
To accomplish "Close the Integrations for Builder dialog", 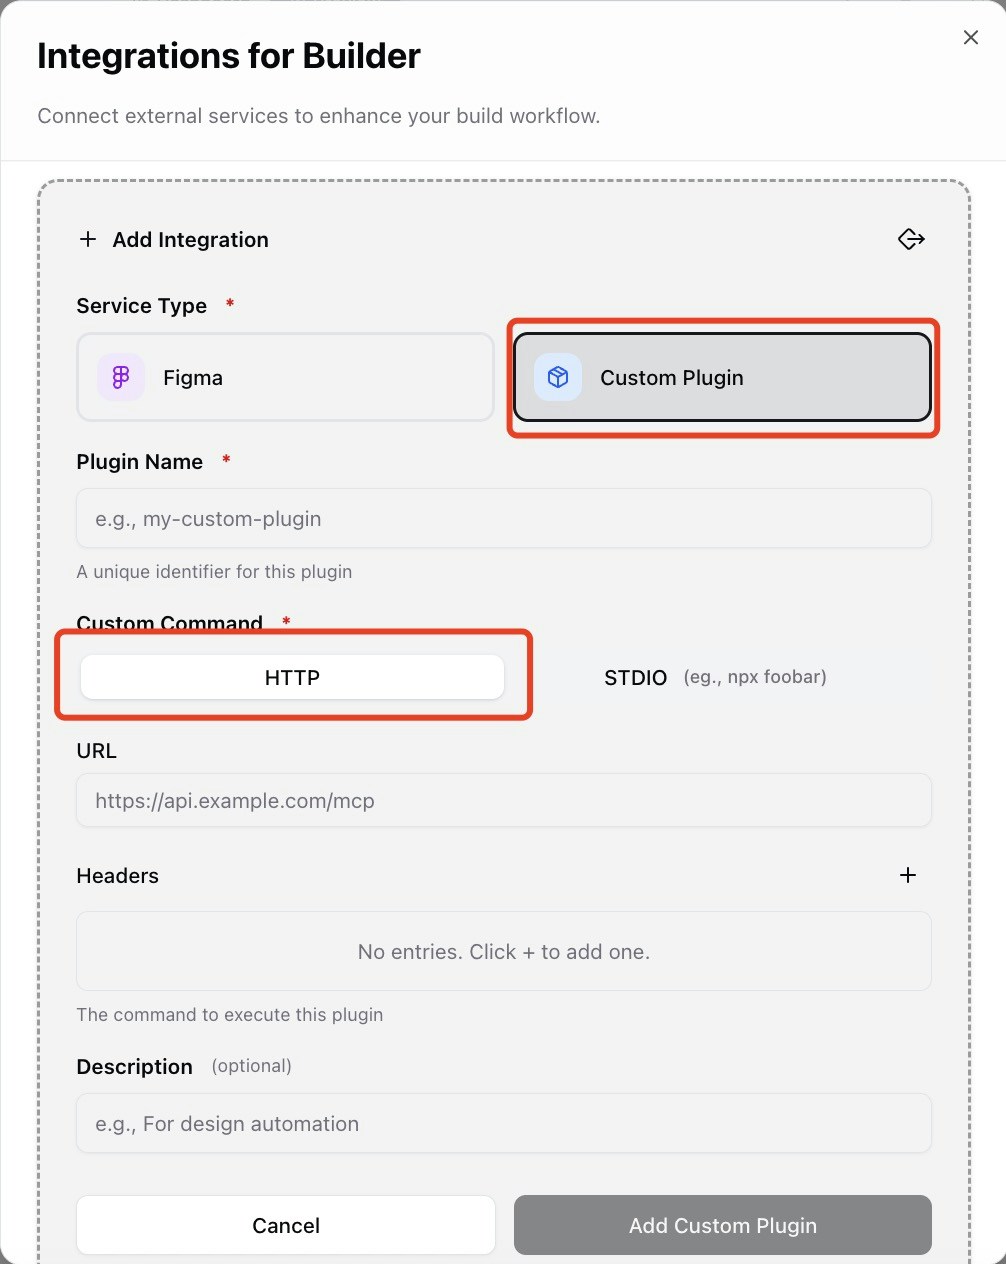I will click(970, 38).
